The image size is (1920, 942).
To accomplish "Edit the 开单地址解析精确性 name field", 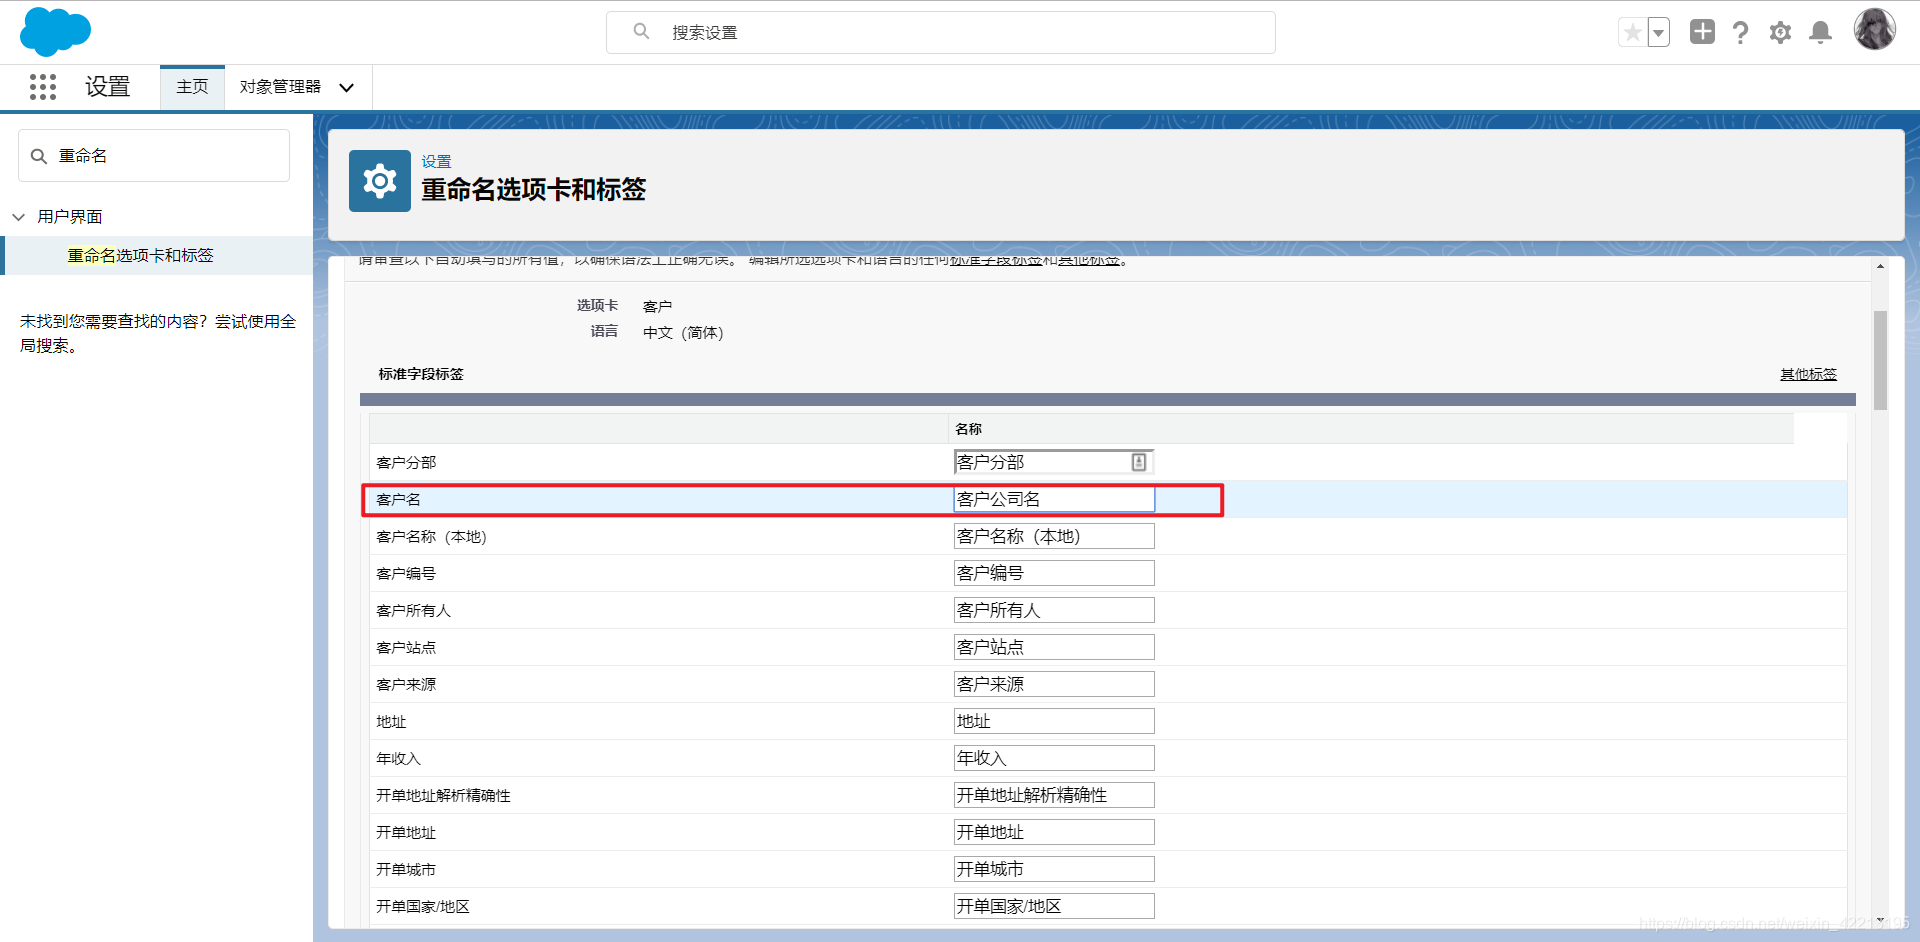I will (1054, 795).
